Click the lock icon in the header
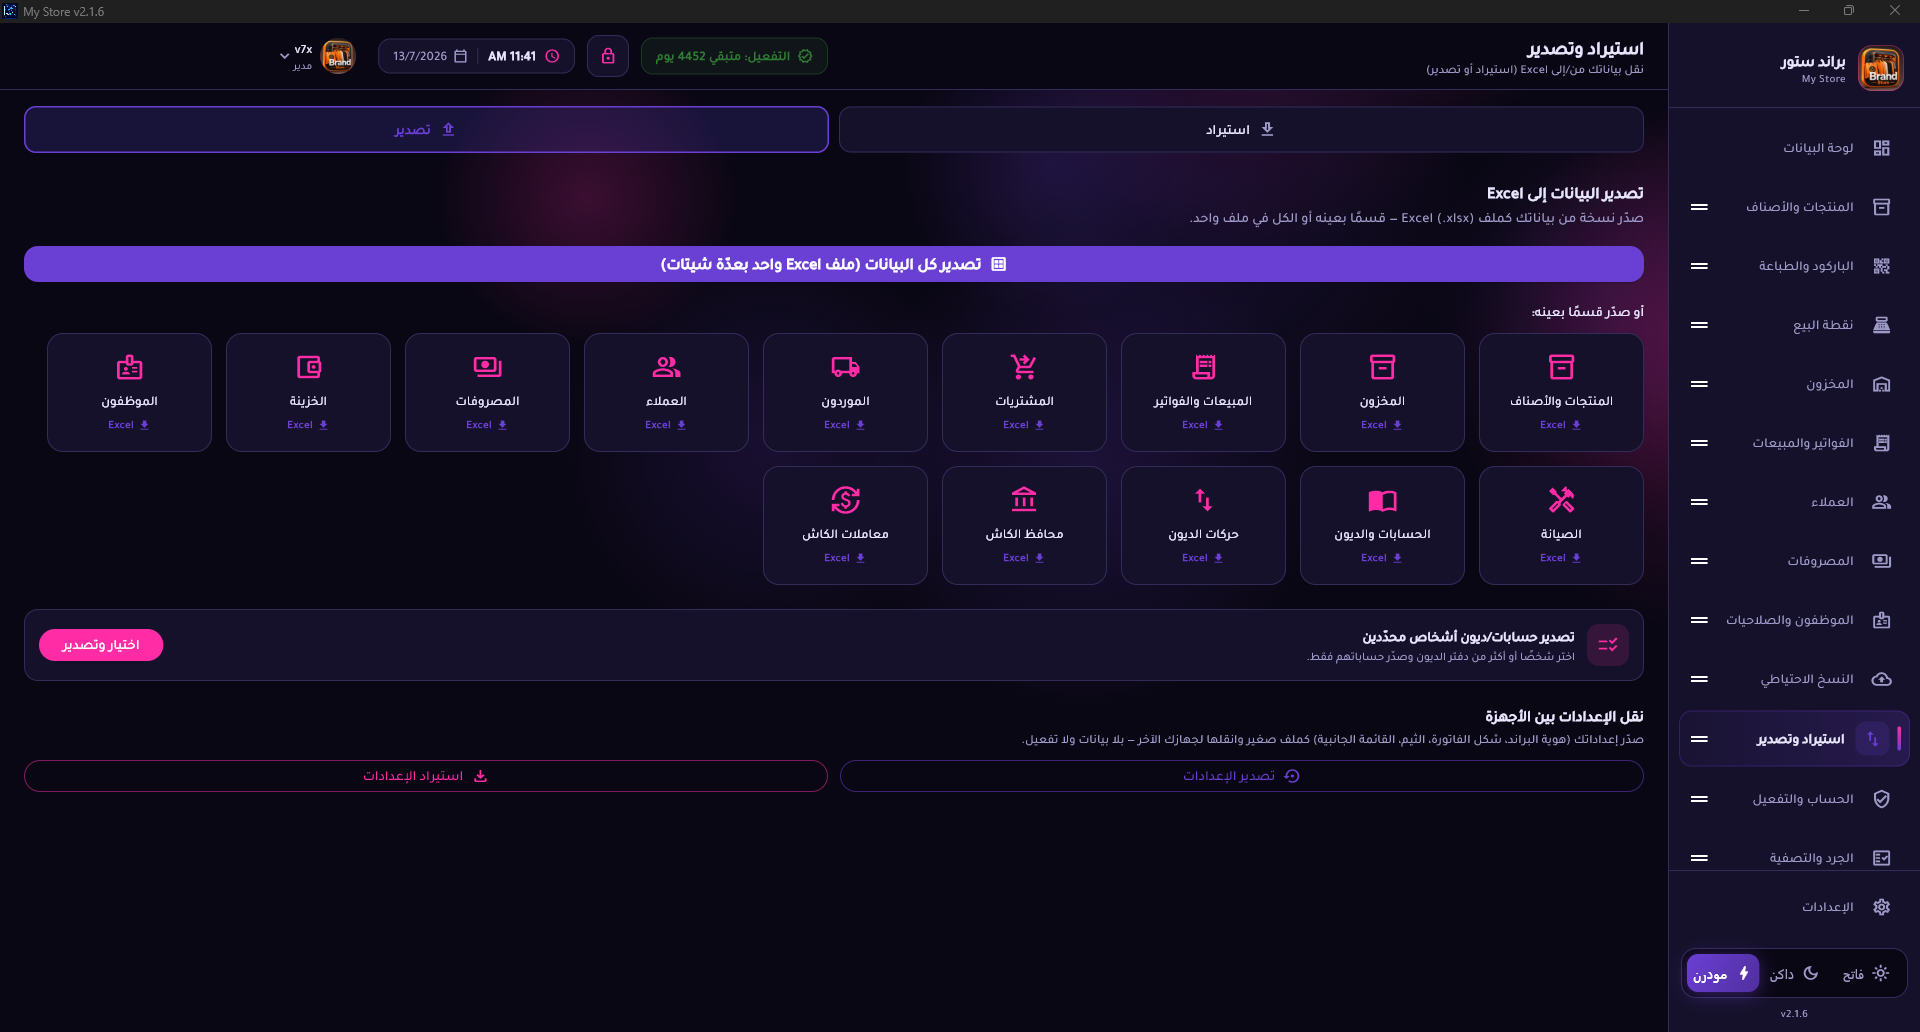This screenshot has width=1920, height=1032. click(608, 56)
